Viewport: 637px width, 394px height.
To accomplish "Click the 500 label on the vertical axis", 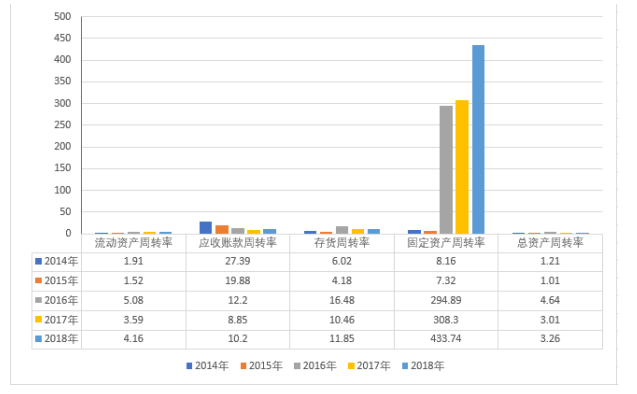I will [x=63, y=17].
